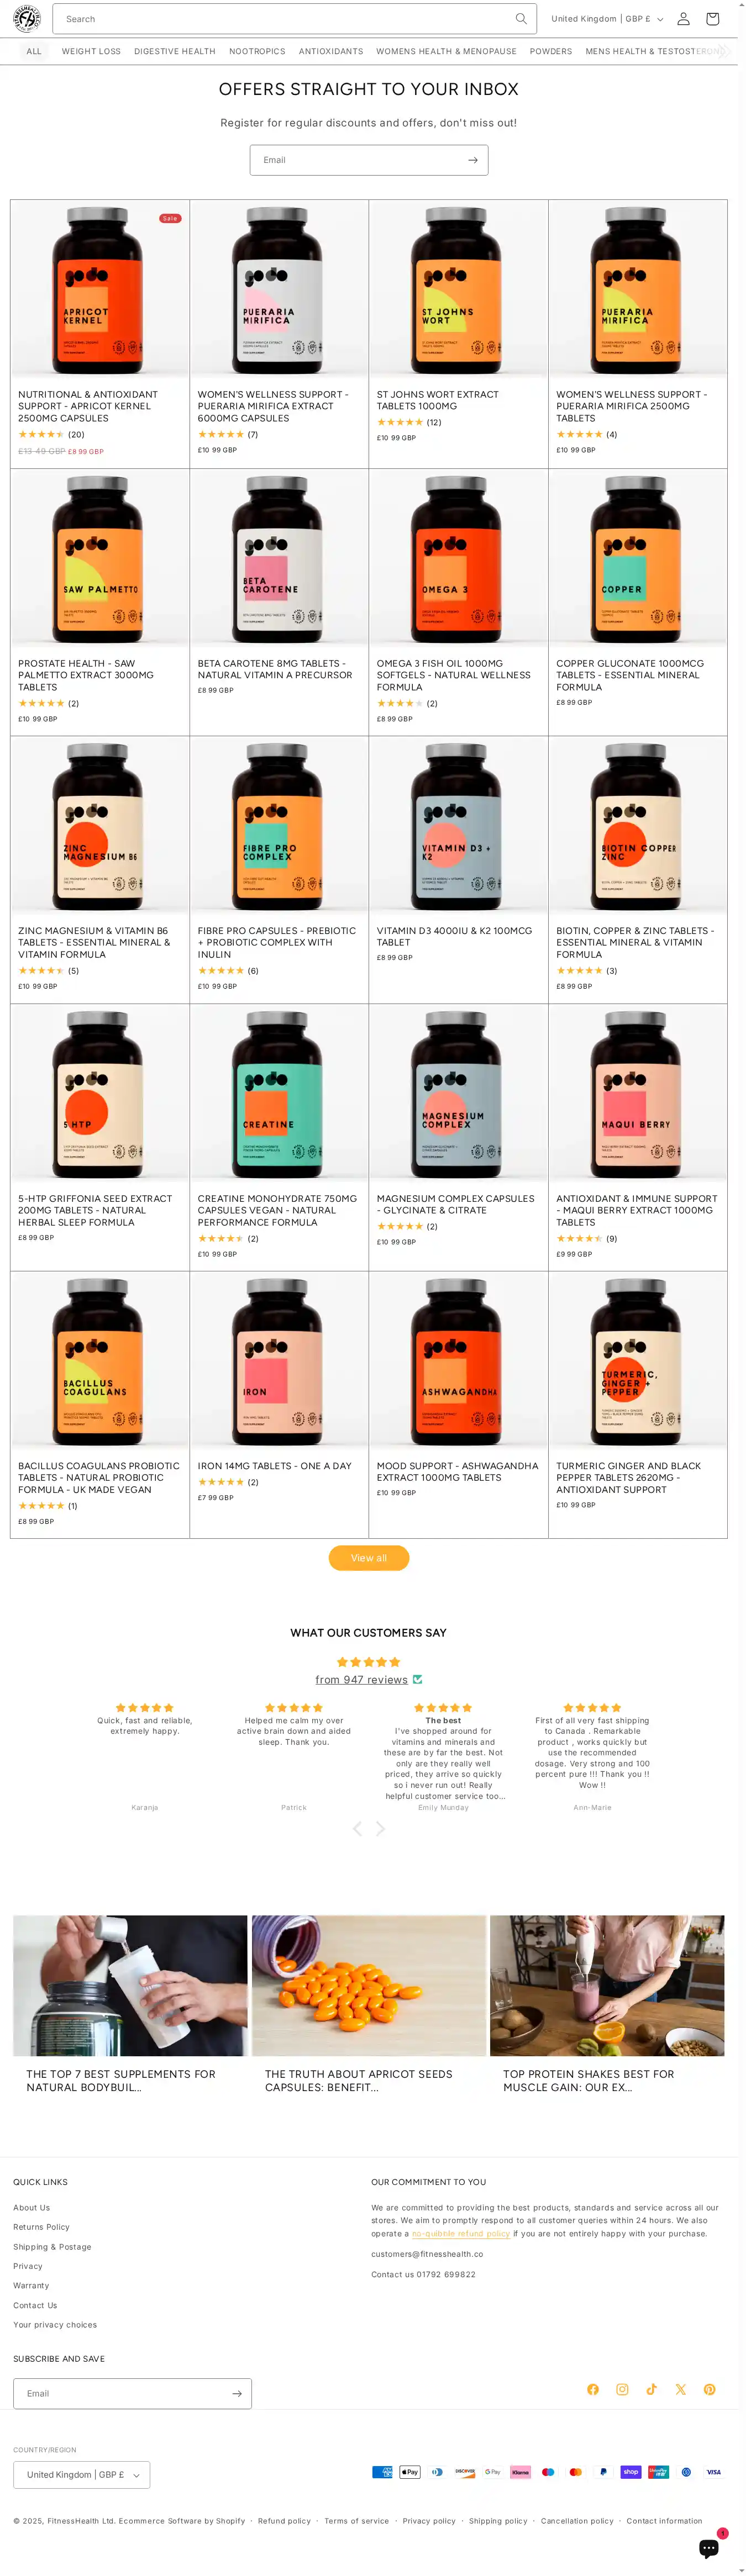This screenshot has width=746, height=2576.
Task: Select the Weight Loss menu item
Action: pos(91,51)
